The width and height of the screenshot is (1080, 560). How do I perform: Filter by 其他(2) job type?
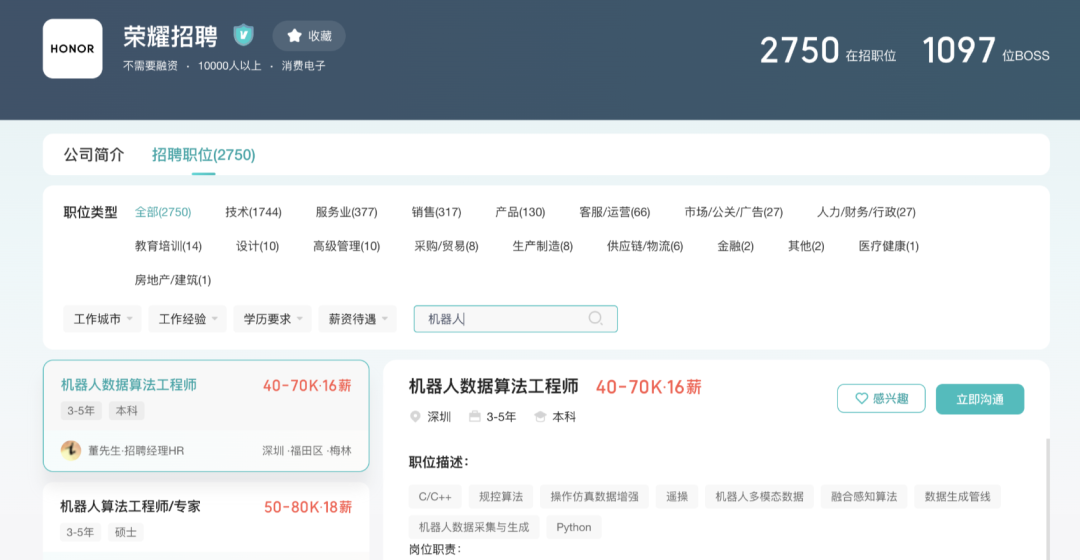(x=806, y=246)
